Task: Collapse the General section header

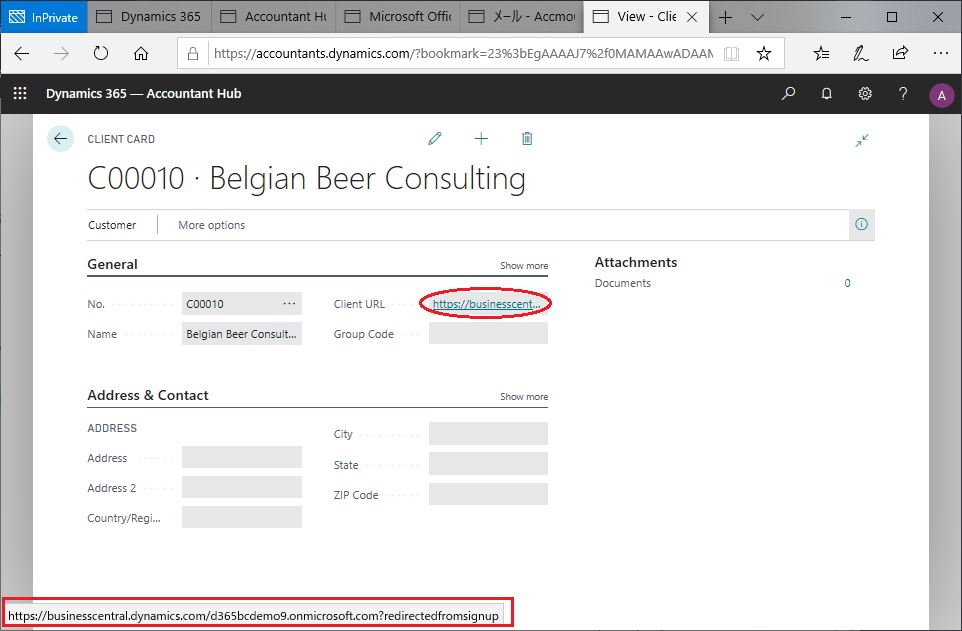Action: click(x=112, y=265)
